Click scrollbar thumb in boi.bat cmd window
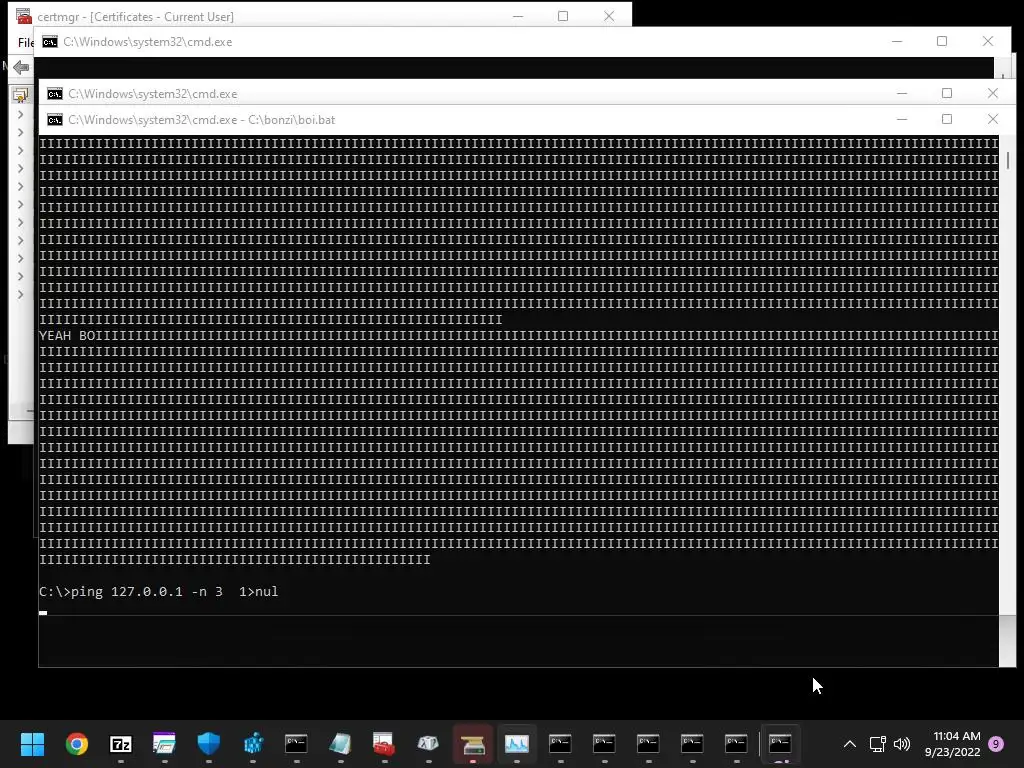The height and width of the screenshot is (768, 1024). pyautogui.click(x=1008, y=161)
